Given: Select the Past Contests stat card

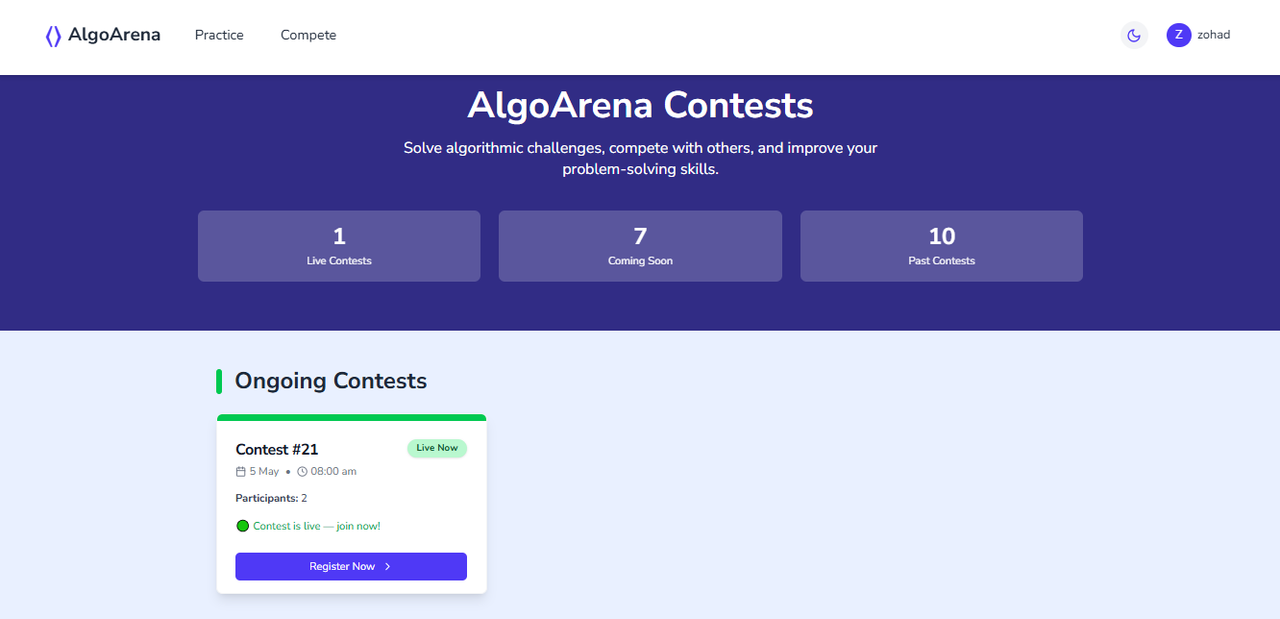Looking at the screenshot, I should coord(941,246).
